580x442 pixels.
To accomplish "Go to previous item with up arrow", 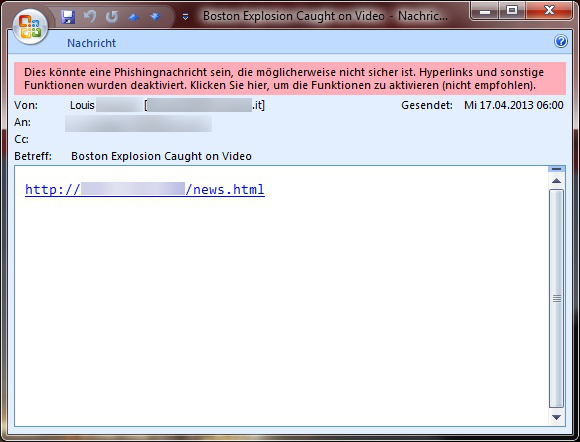I will pos(134,17).
